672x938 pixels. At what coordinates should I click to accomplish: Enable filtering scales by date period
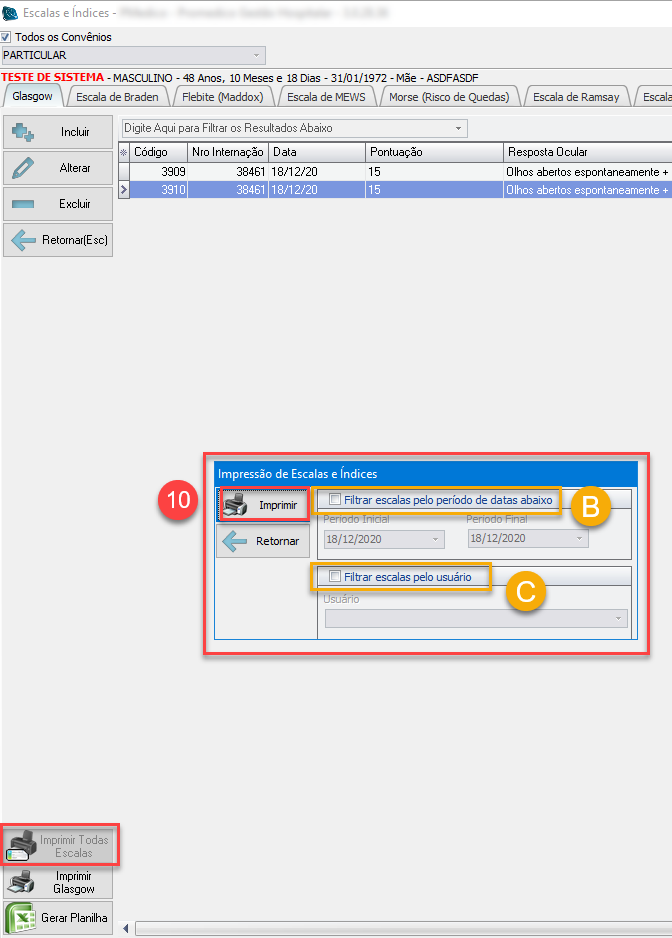(x=335, y=498)
